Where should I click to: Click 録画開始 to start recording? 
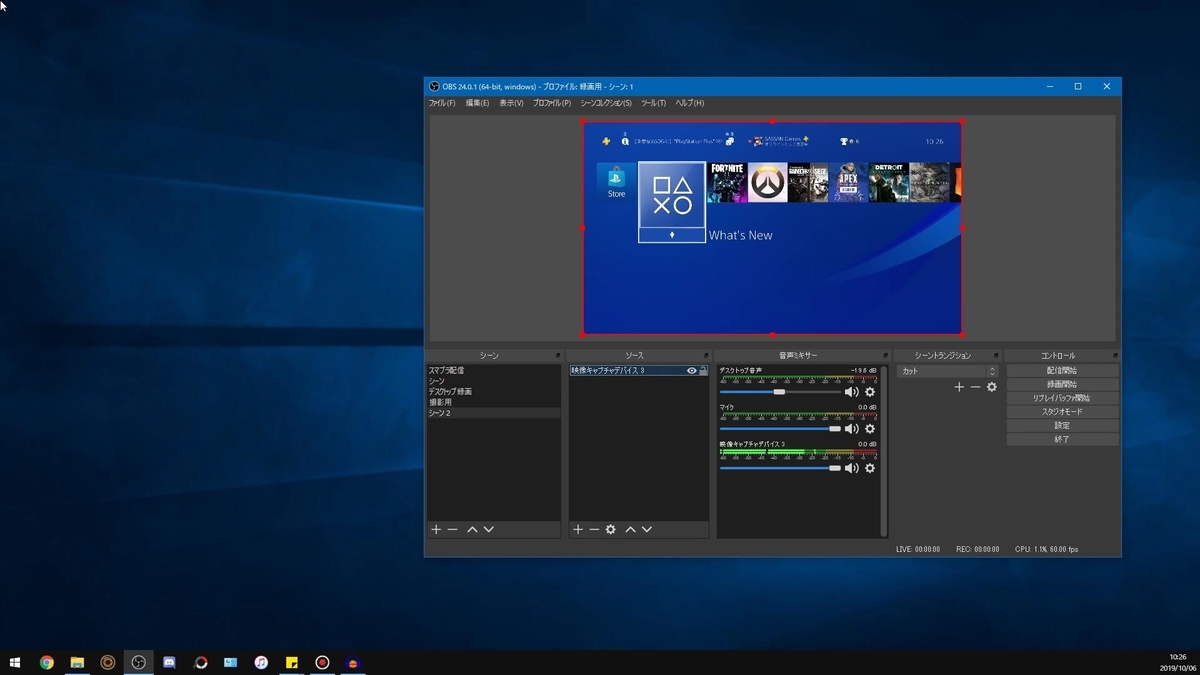[1062, 384]
